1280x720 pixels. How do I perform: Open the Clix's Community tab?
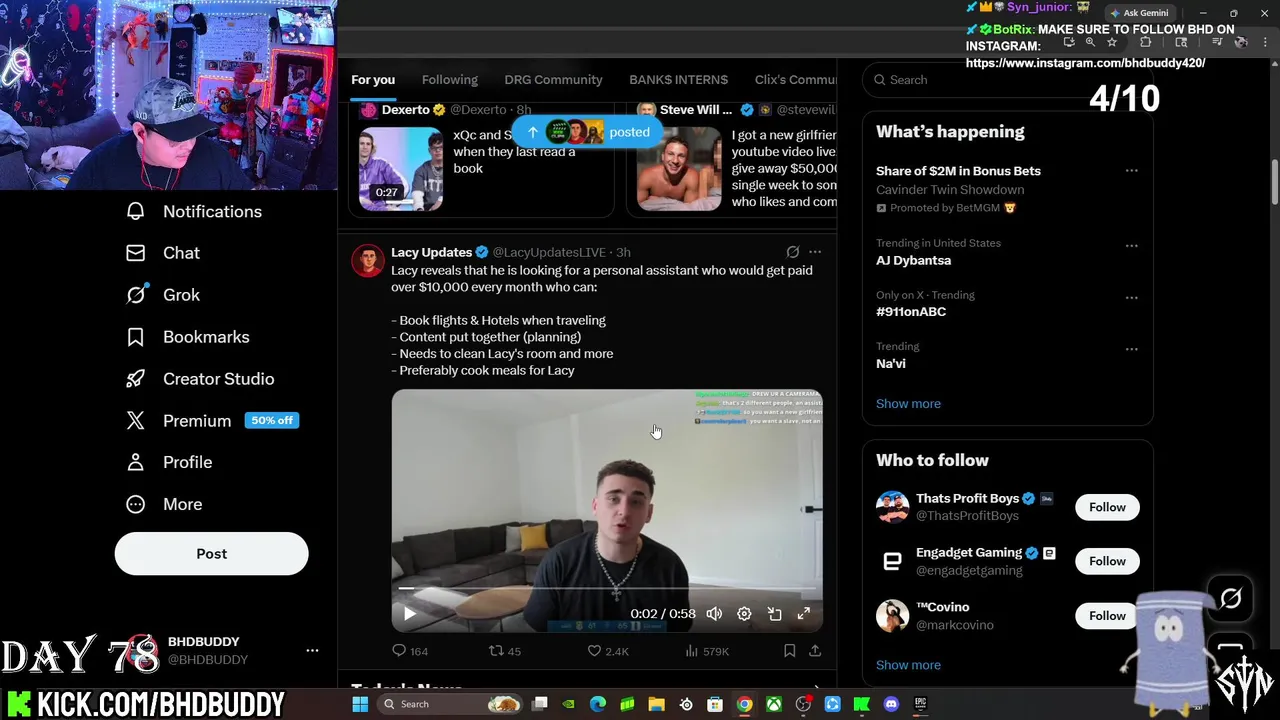[x=795, y=80]
